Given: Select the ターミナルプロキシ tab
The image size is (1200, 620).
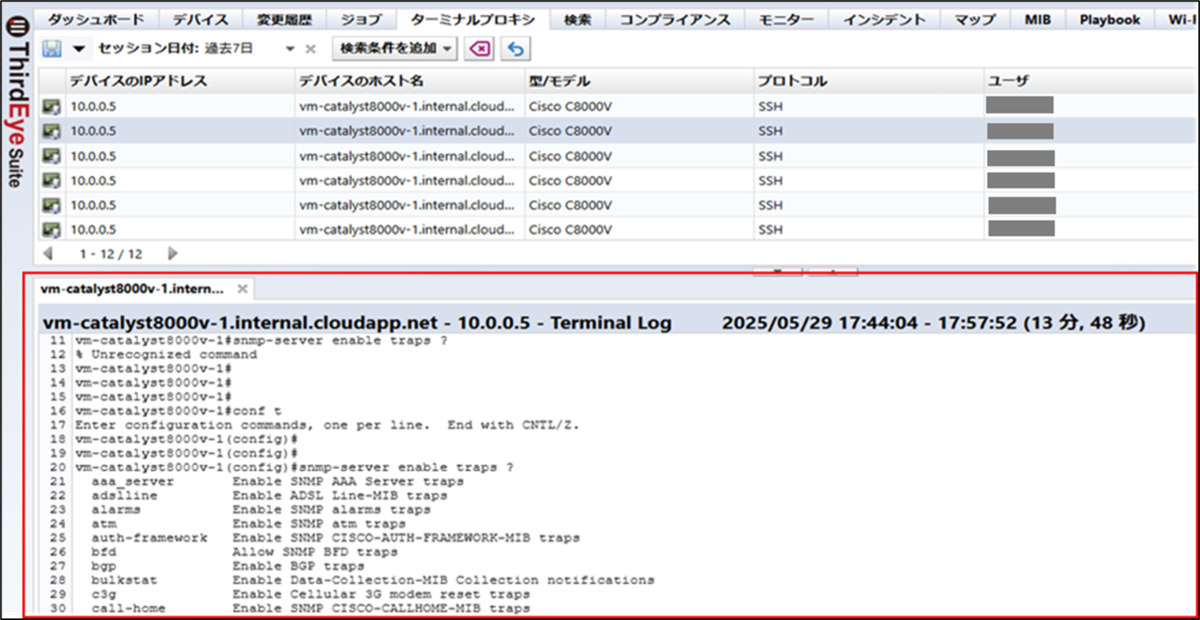Looking at the screenshot, I should (x=472, y=19).
